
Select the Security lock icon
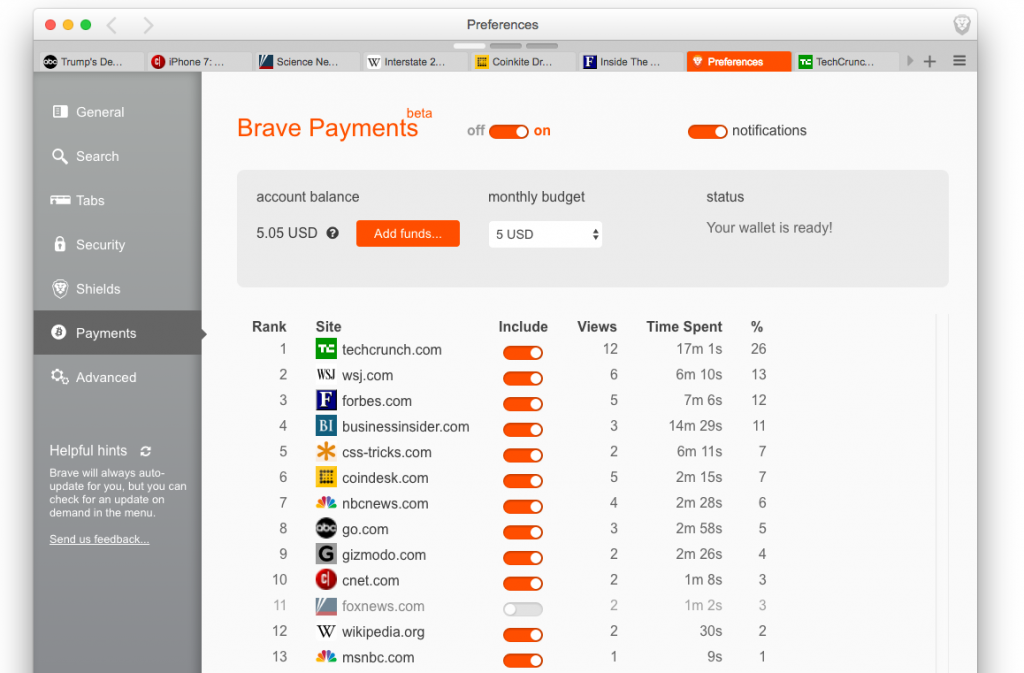(62, 244)
